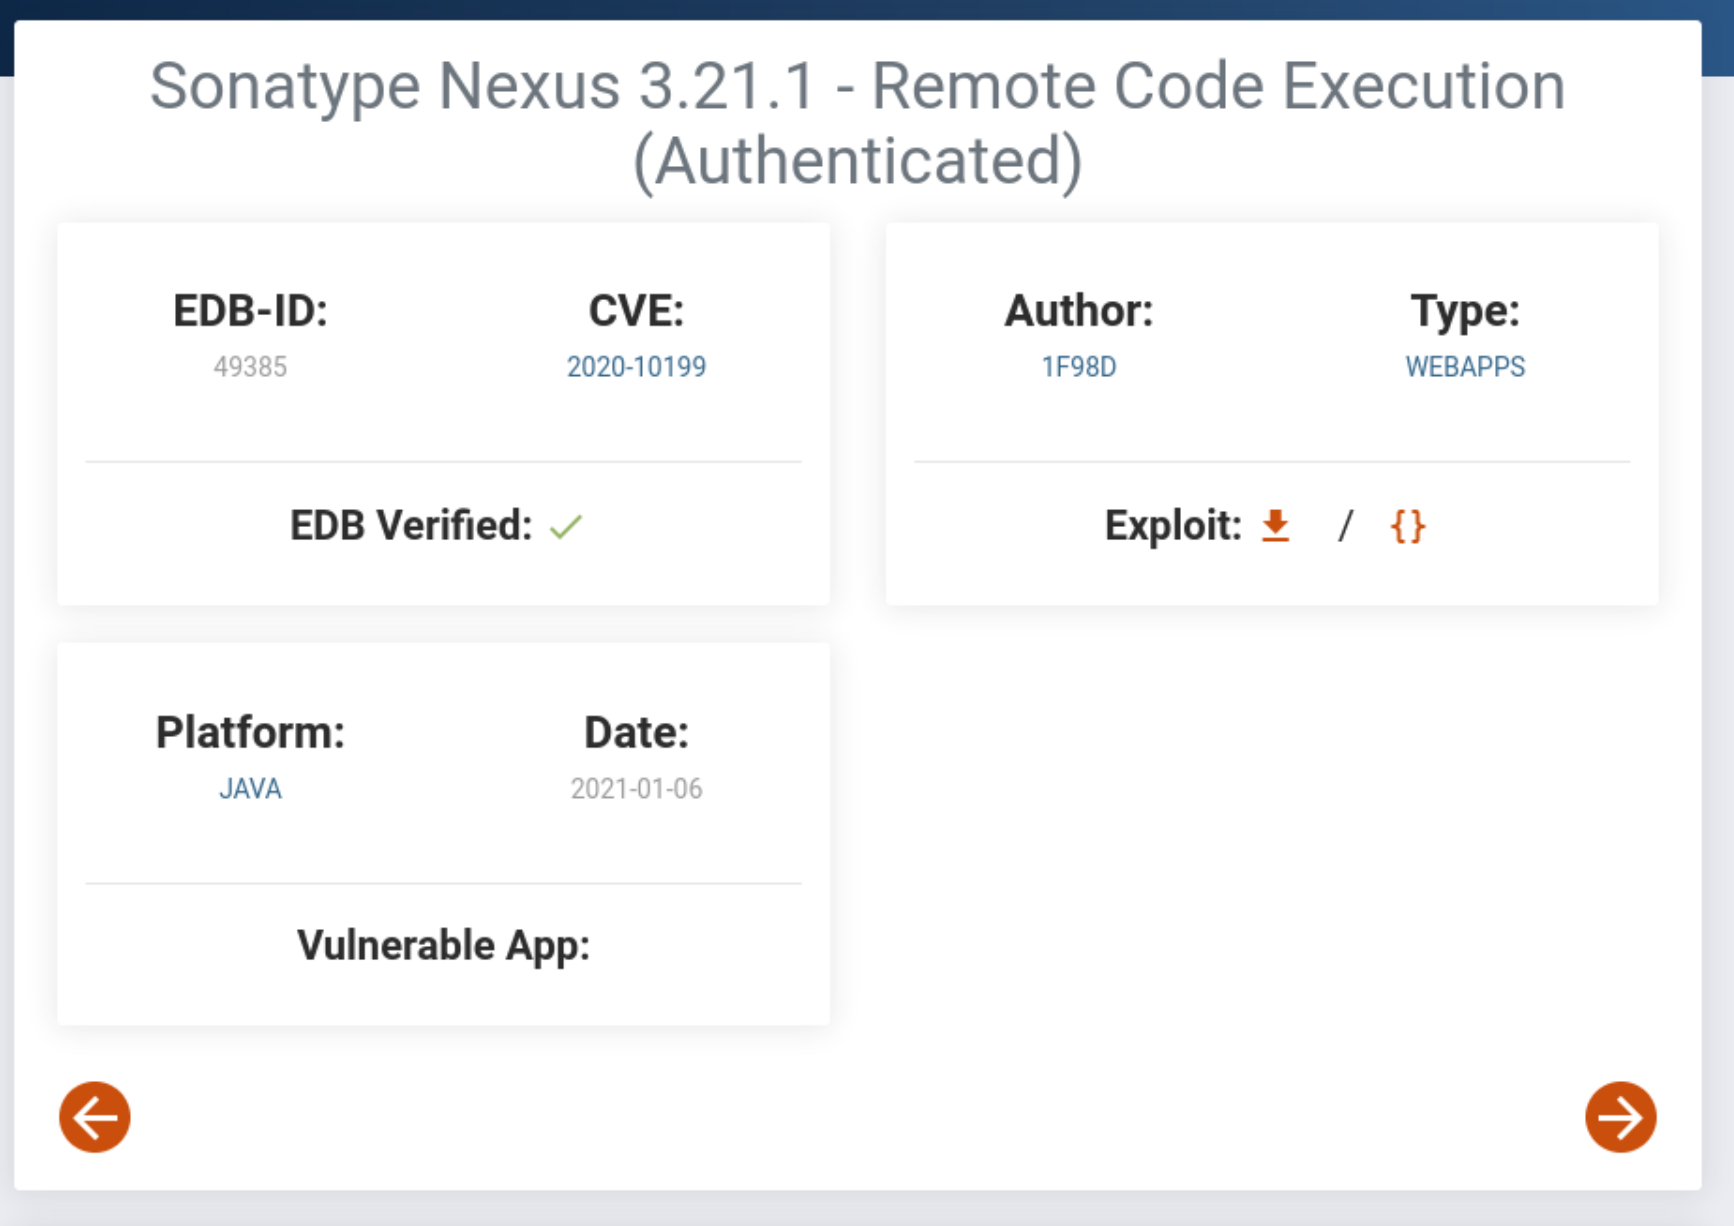Go to next exploit arrow
The image size is (1734, 1226).
[1620, 1117]
